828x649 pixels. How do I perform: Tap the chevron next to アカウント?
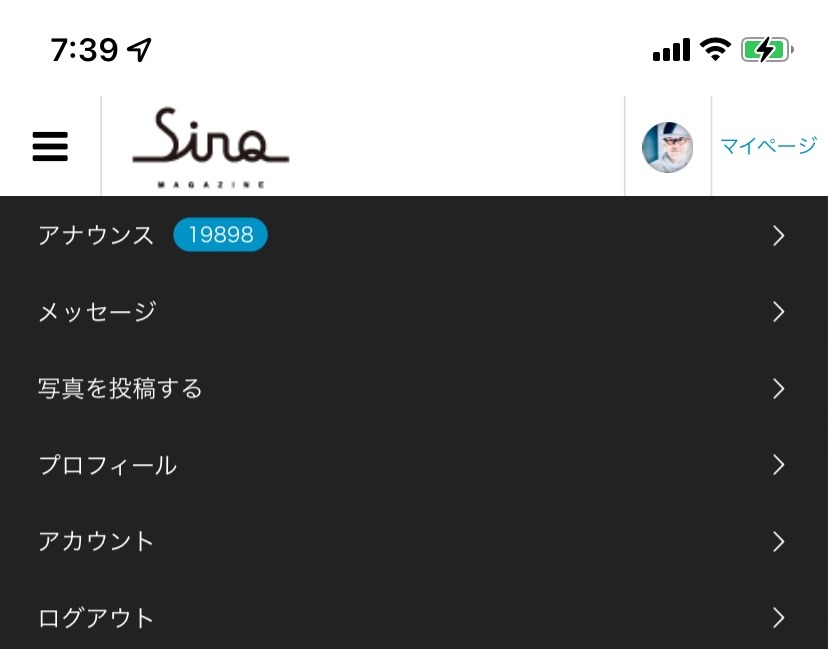(778, 542)
